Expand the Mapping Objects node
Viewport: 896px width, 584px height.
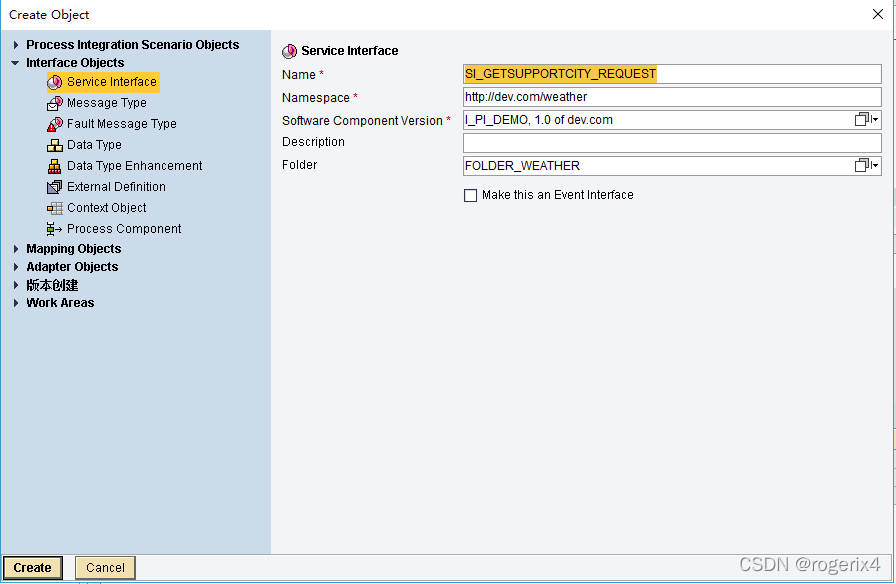(16, 249)
